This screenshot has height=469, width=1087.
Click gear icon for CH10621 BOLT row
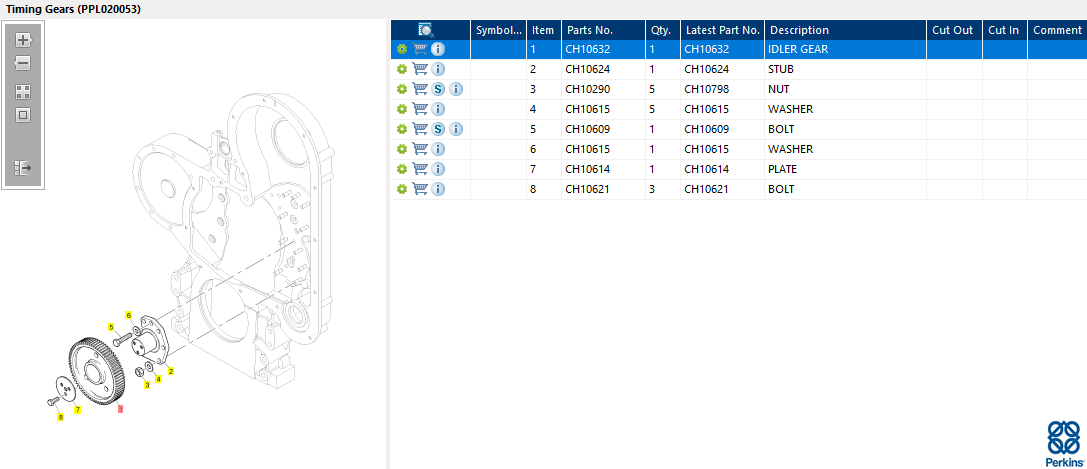[x=401, y=189]
